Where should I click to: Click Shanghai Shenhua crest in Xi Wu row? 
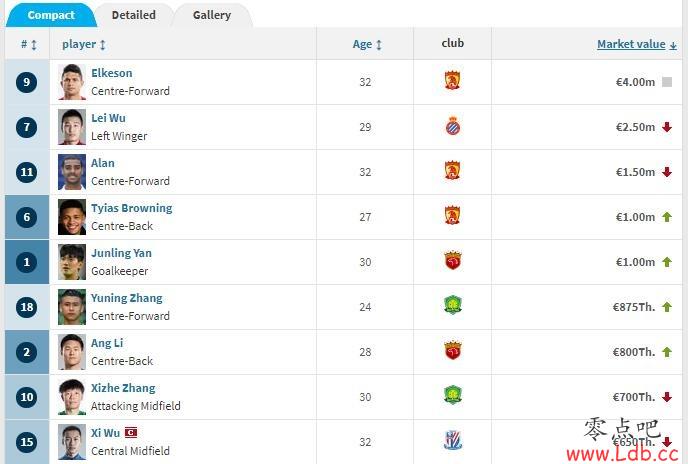452,441
